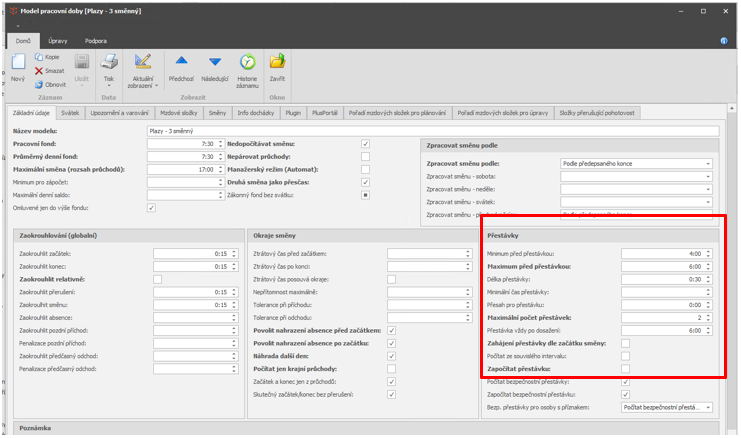Toggle Náhrada další den checkbox

click(391, 356)
